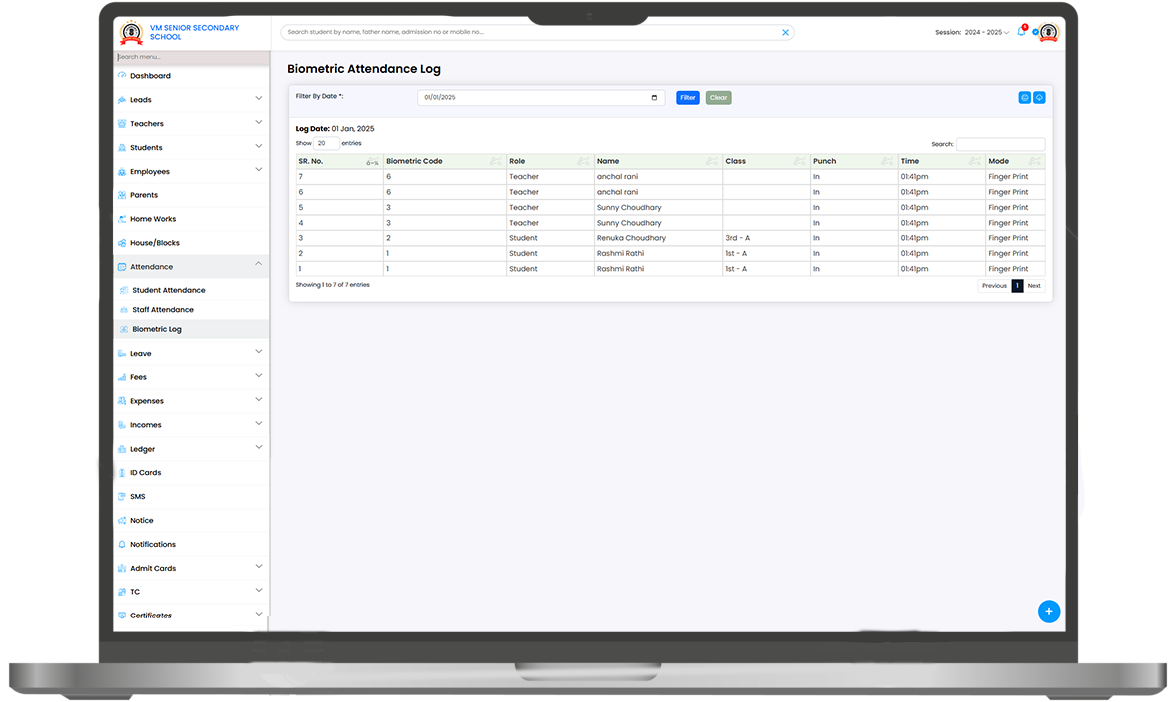
Task: Click the table Search input field
Action: tap(999, 144)
